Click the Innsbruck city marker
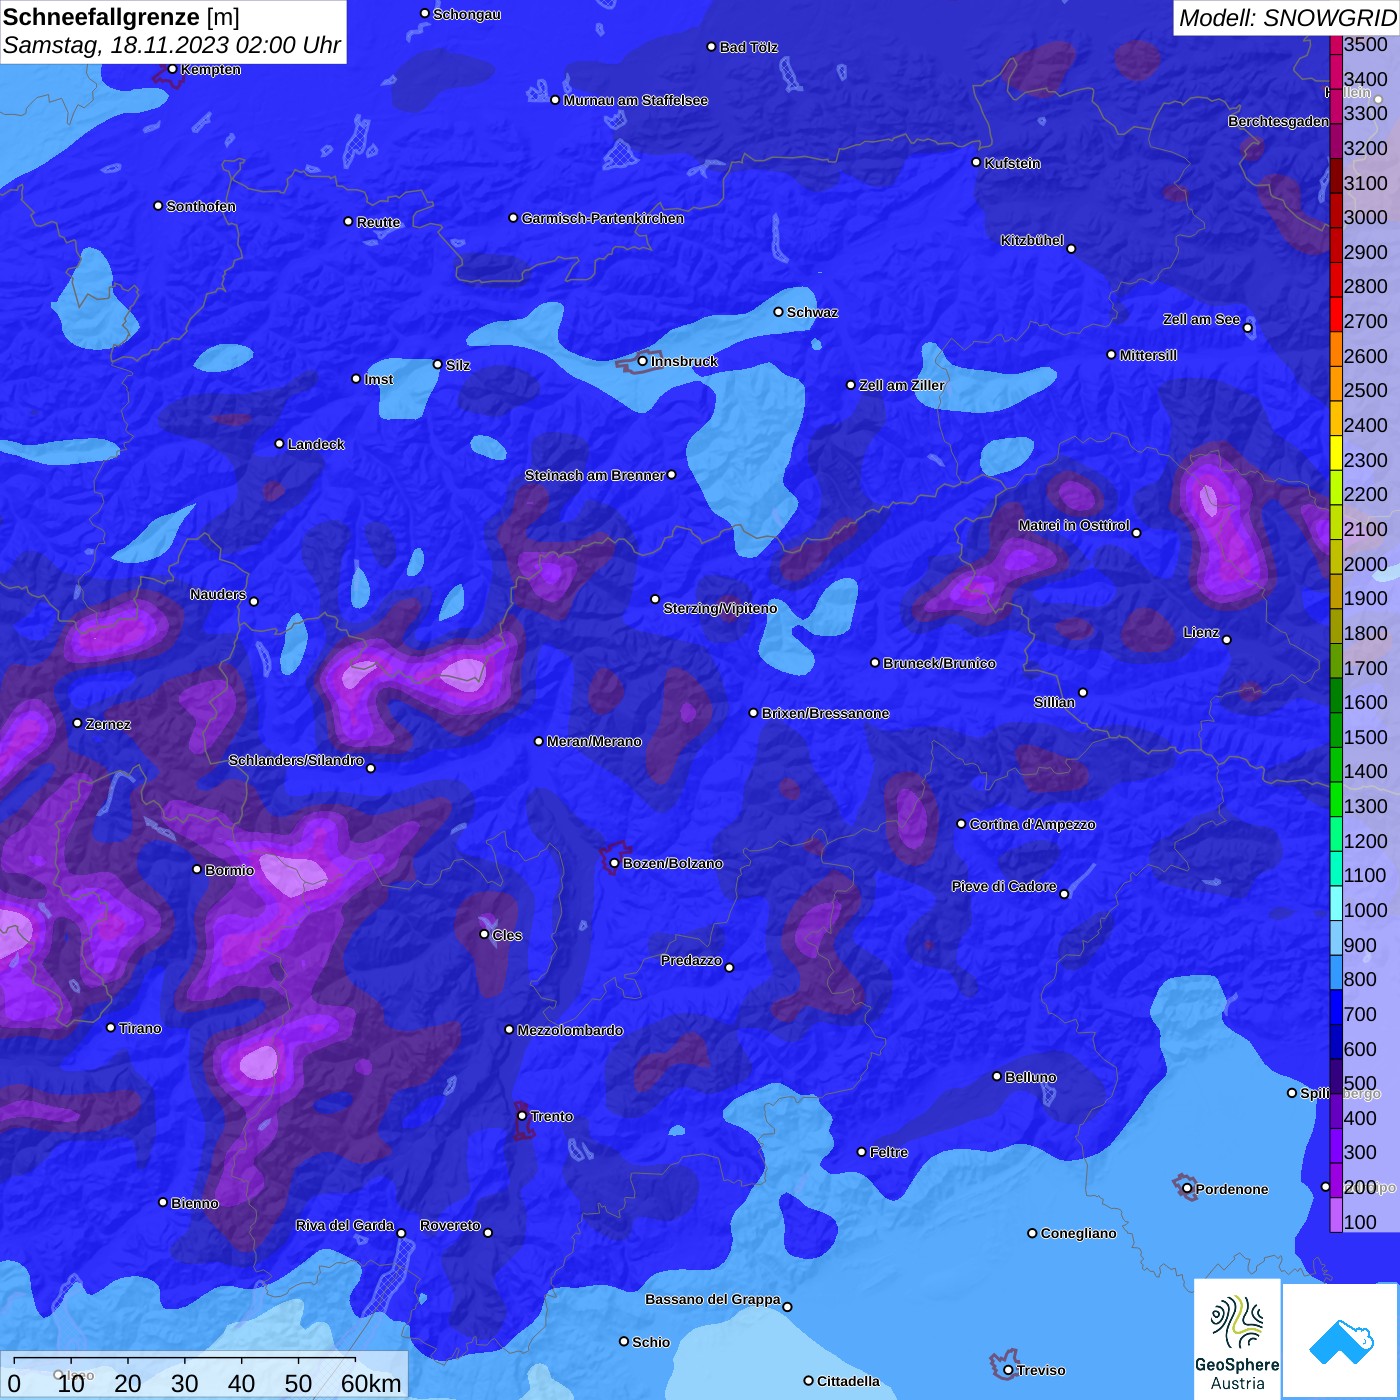1400x1400 pixels. (643, 361)
